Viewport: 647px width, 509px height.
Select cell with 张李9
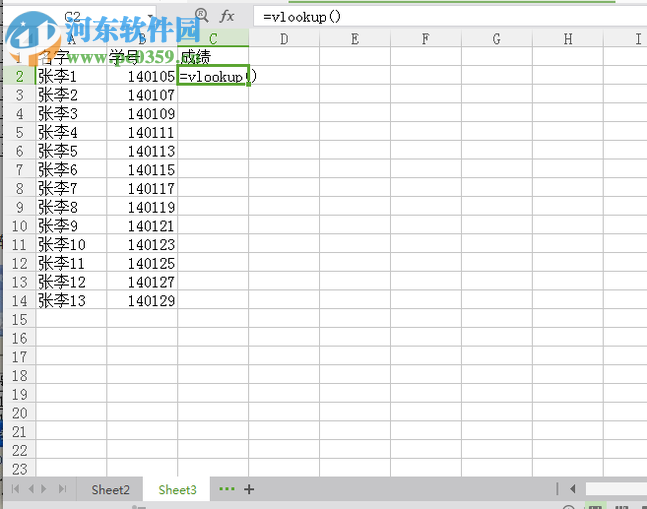coord(71,226)
